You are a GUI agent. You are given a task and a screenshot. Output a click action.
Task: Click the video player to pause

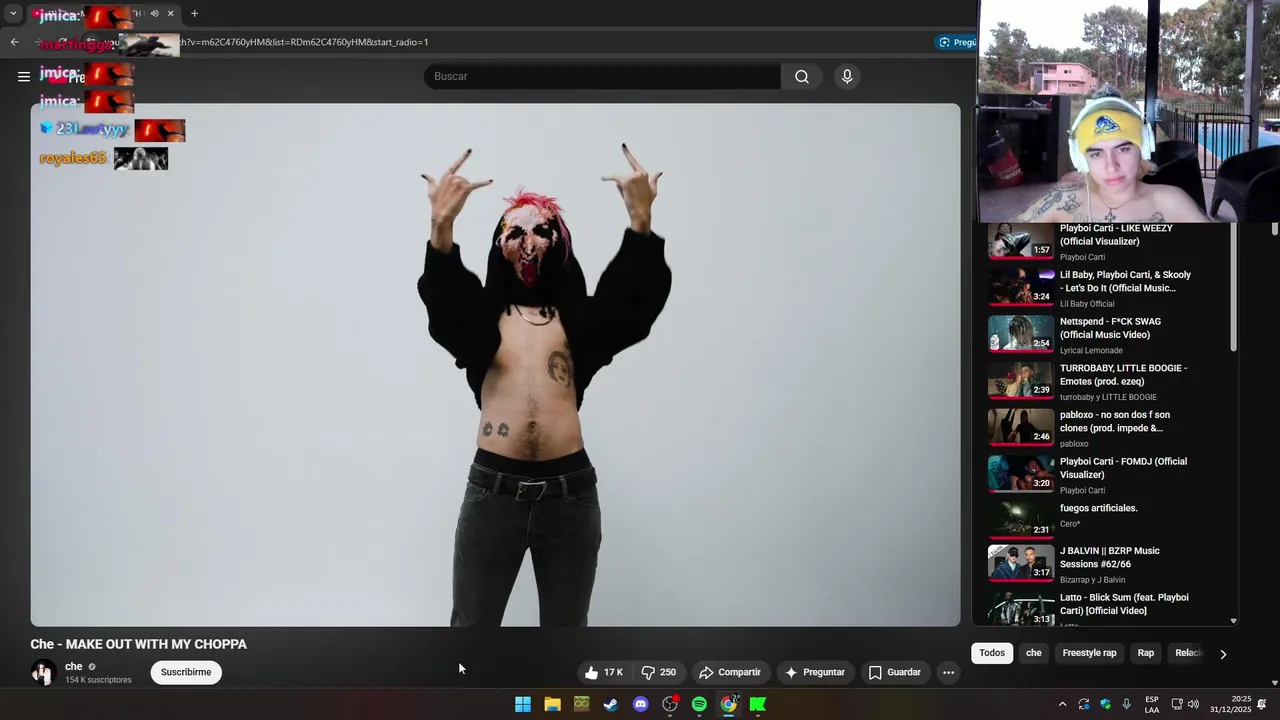(495, 365)
